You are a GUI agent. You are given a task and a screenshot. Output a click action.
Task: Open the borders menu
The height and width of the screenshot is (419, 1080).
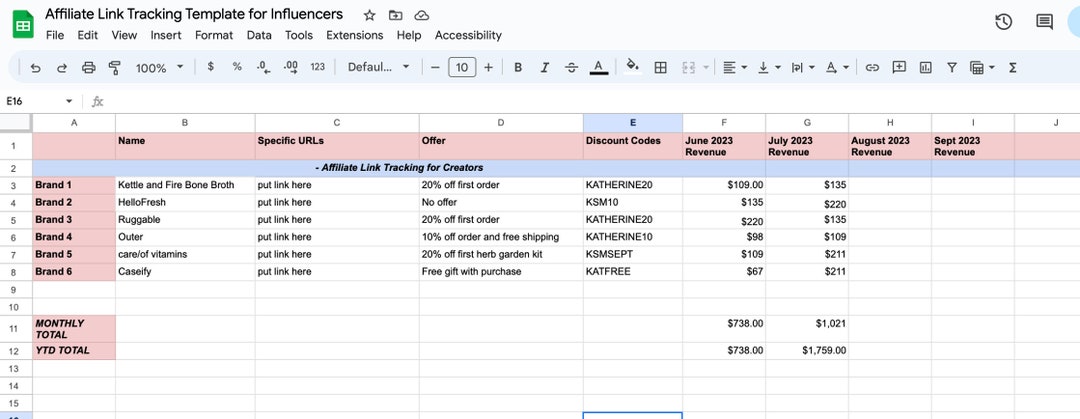click(661, 67)
